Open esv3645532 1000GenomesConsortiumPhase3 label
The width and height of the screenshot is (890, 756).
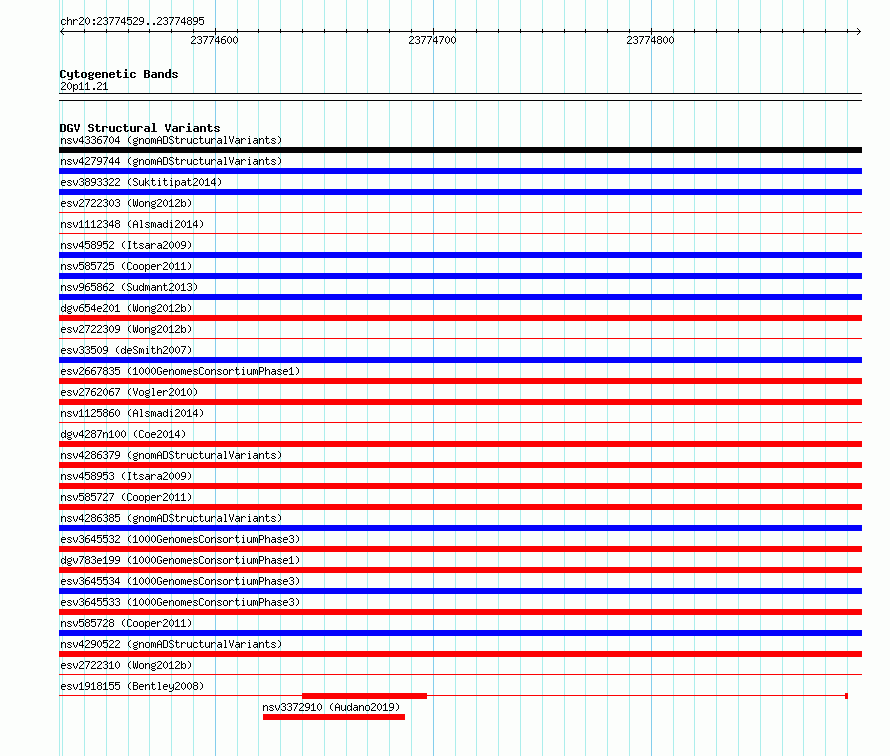coord(180,539)
